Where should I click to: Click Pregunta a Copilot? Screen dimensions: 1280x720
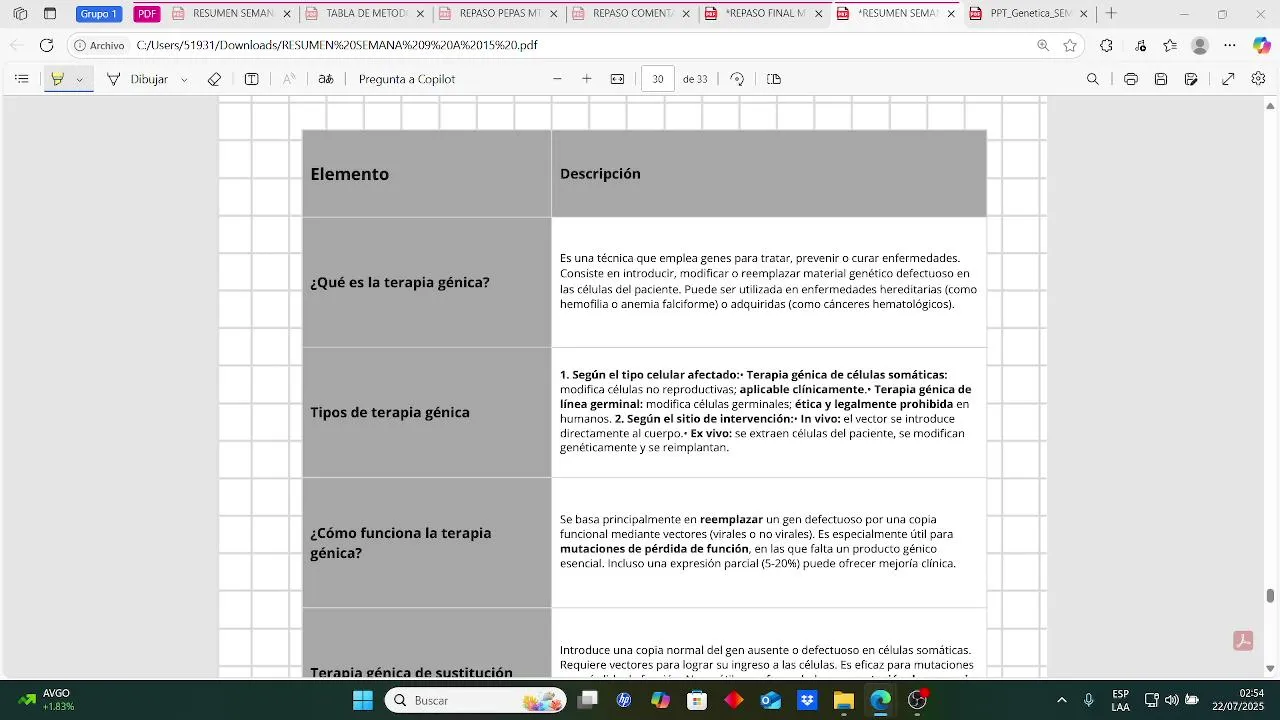tap(407, 79)
